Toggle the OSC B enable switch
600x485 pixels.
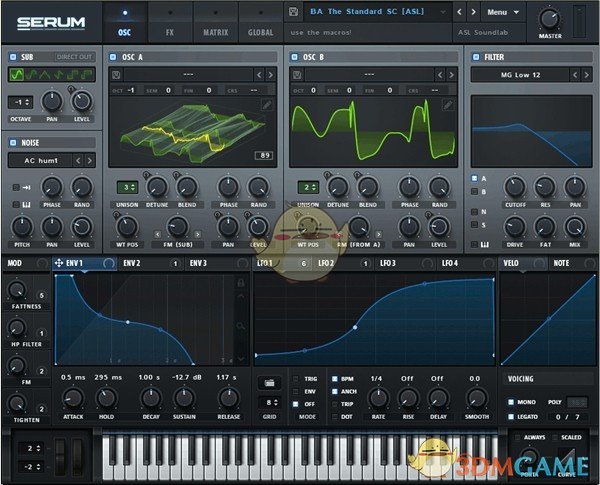coord(294,57)
